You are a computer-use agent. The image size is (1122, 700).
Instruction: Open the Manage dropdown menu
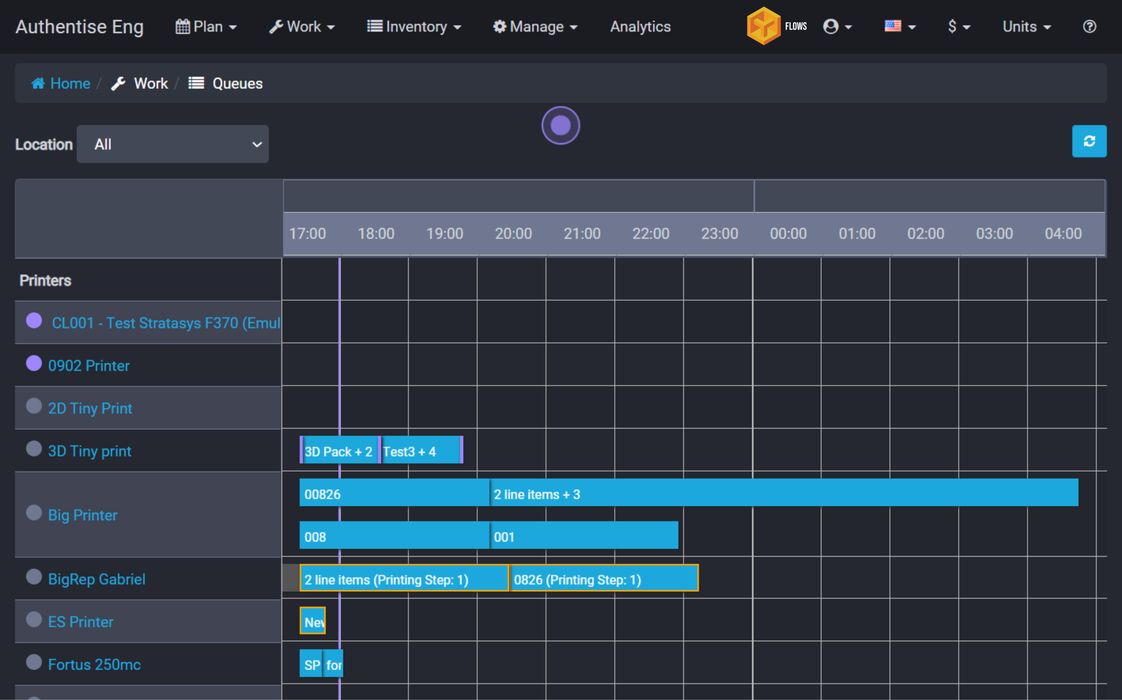535,27
